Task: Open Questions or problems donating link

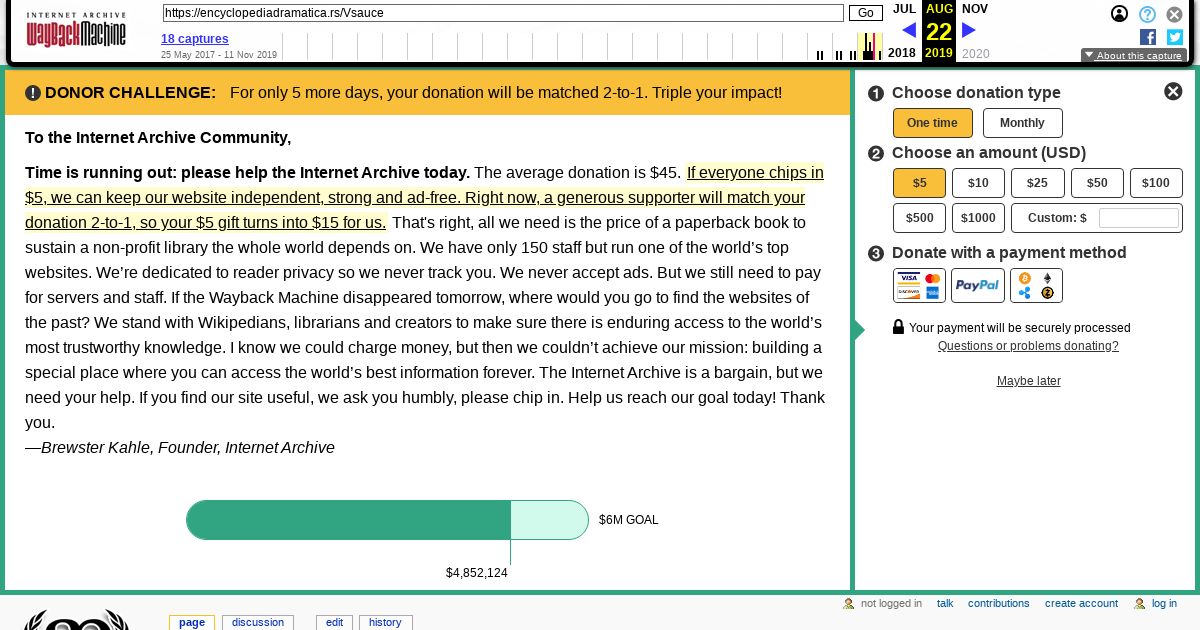Action: pyautogui.click(x=1028, y=346)
